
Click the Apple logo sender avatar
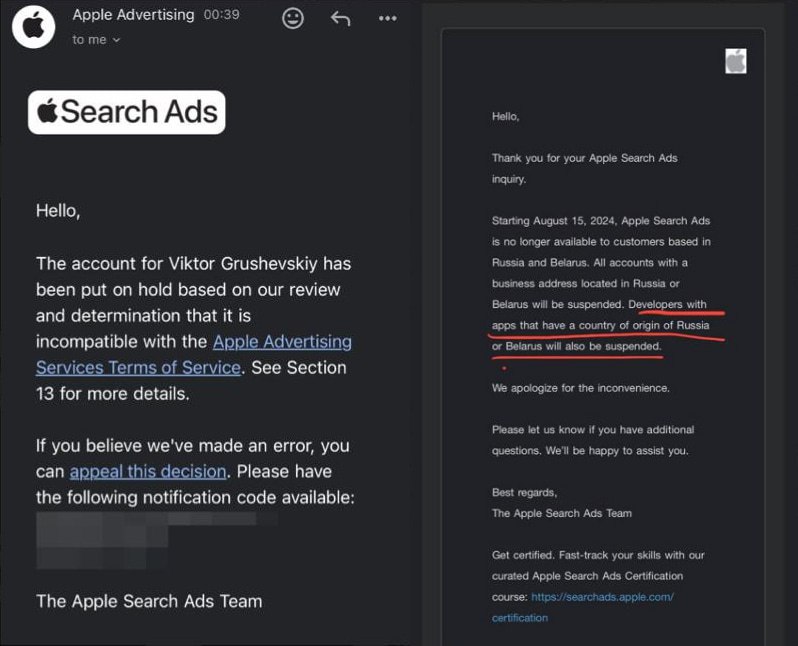(34, 26)
